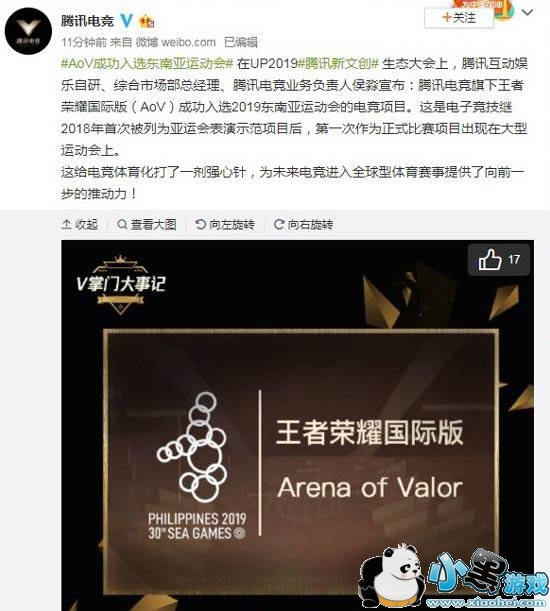Click the 收起 up-arrow icon

point(66,224)
